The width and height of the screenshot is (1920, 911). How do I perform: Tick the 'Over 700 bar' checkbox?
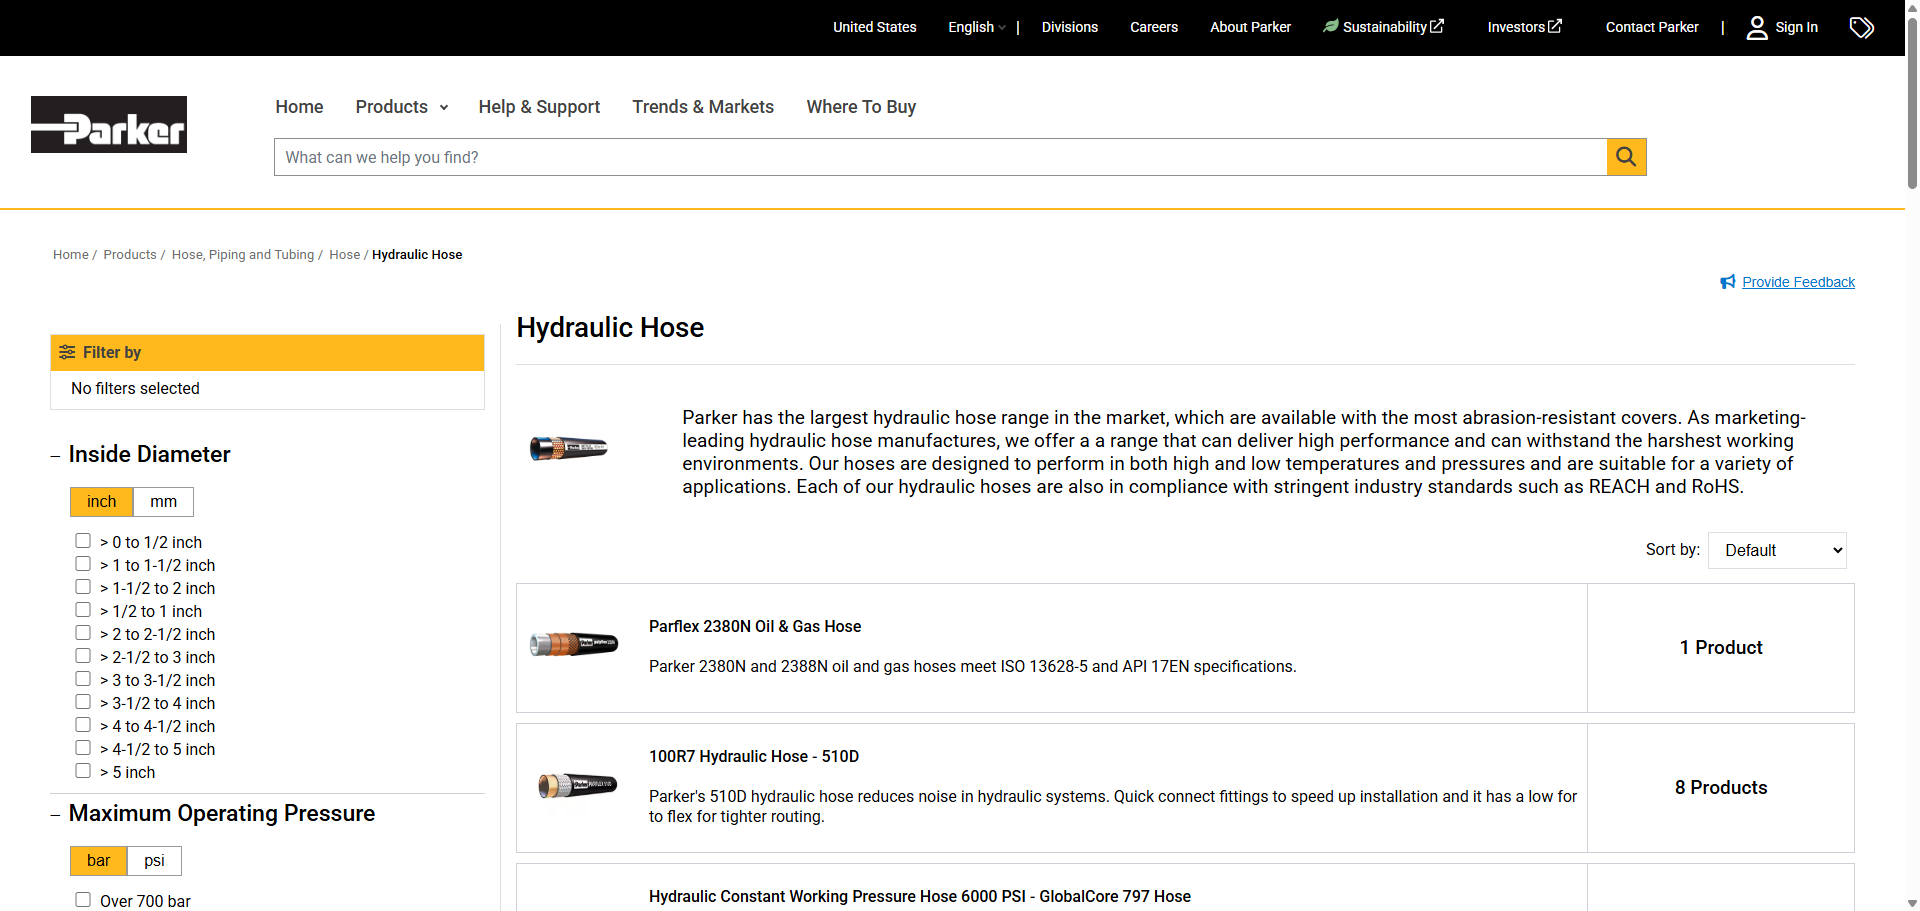click(x=83, y=900)
